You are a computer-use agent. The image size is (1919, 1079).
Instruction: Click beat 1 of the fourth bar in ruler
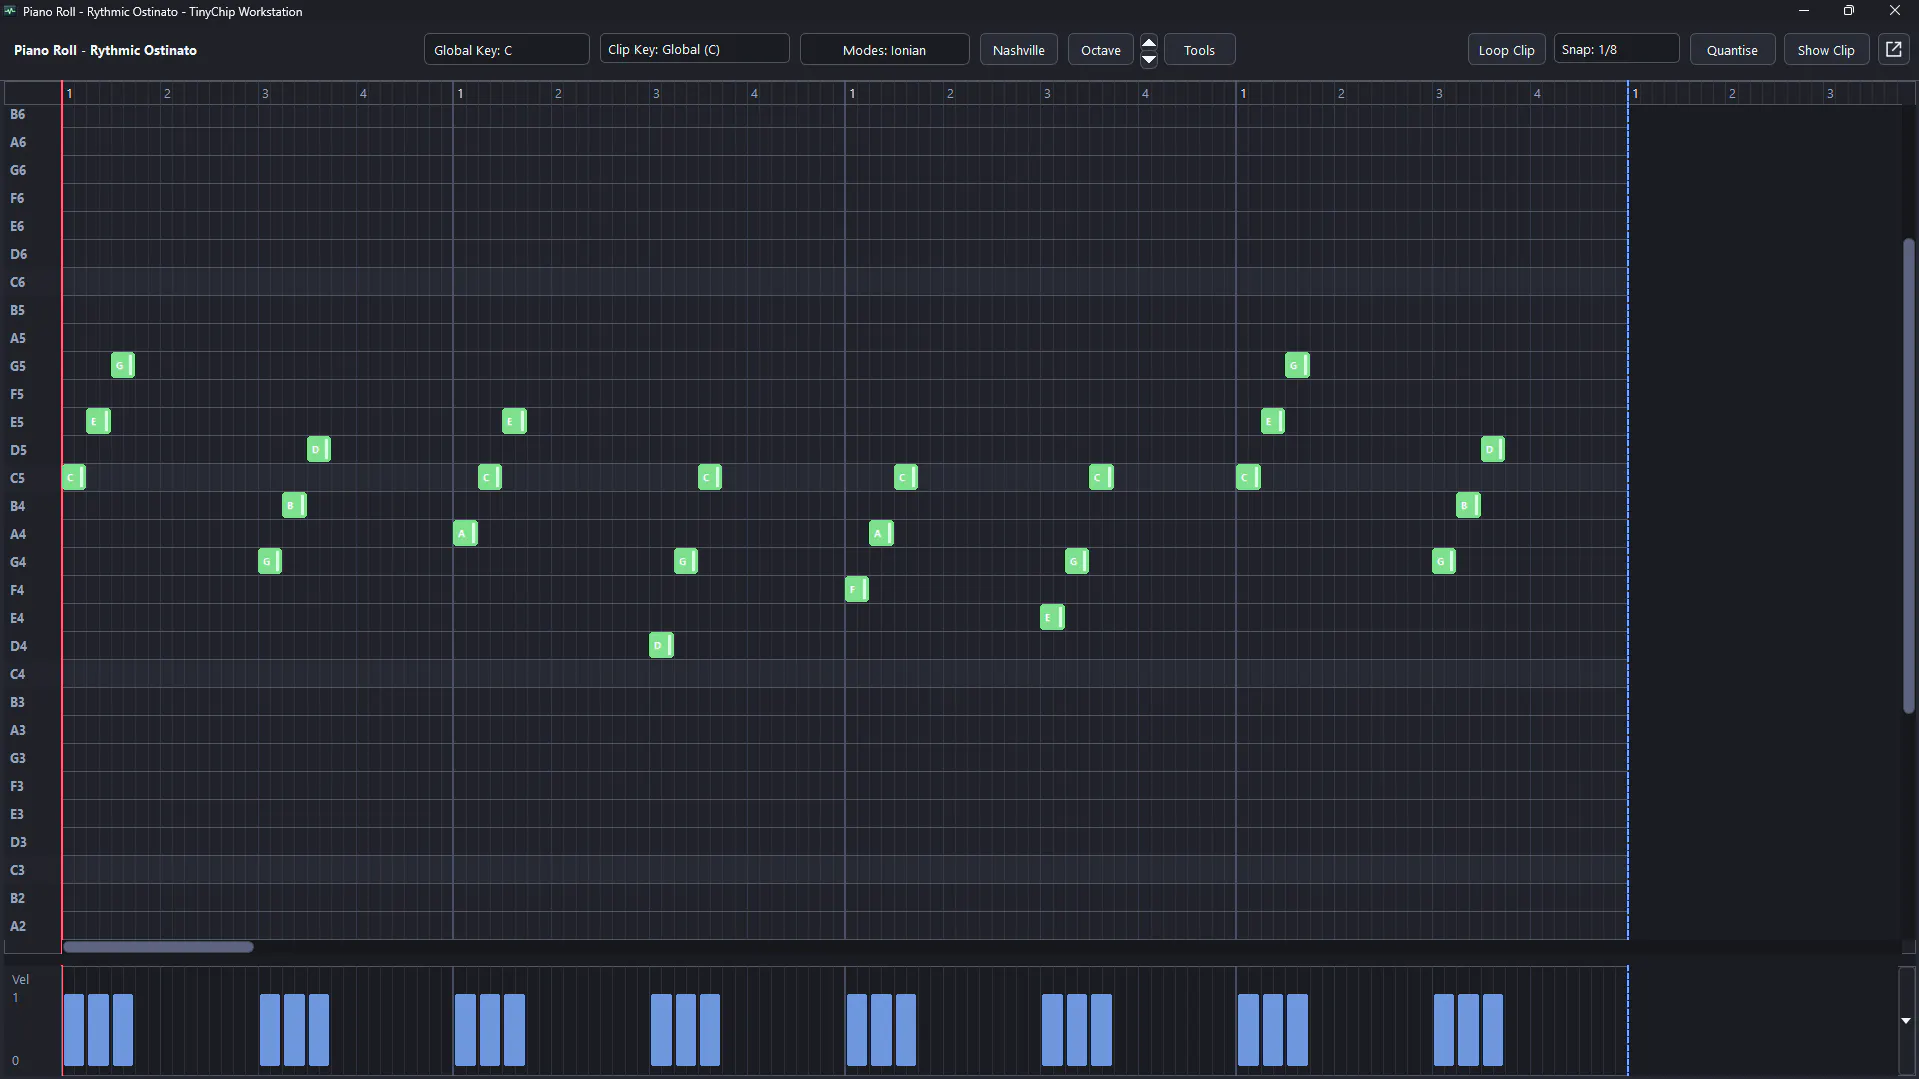pos(1243,93)
